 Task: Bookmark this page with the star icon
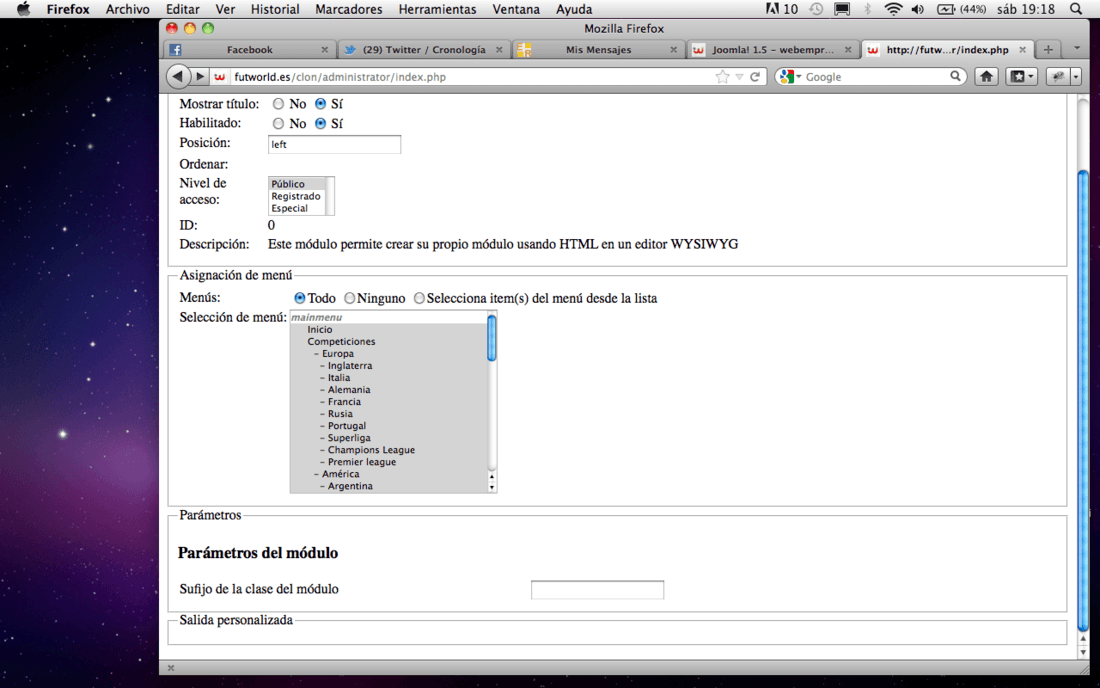coord(722,76)
